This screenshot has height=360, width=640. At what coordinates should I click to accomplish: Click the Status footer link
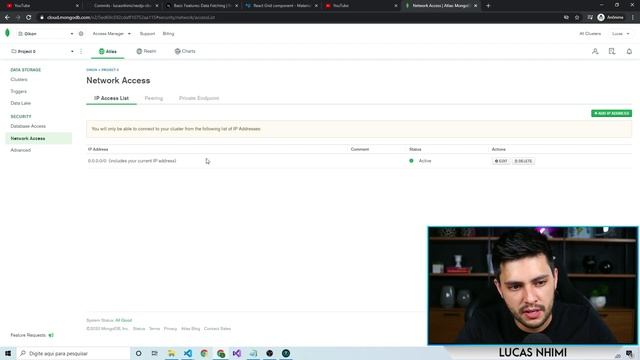(139, 329)
